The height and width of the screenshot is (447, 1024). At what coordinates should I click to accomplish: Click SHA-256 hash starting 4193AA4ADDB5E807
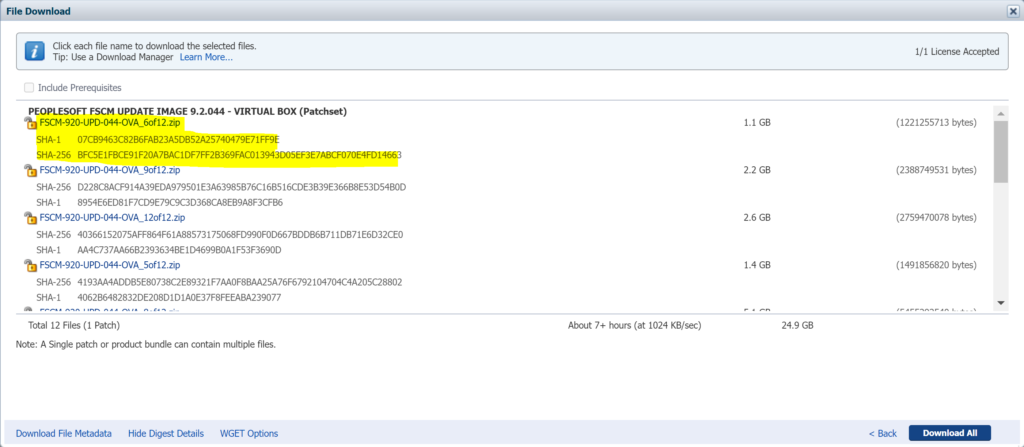(240, 282)
